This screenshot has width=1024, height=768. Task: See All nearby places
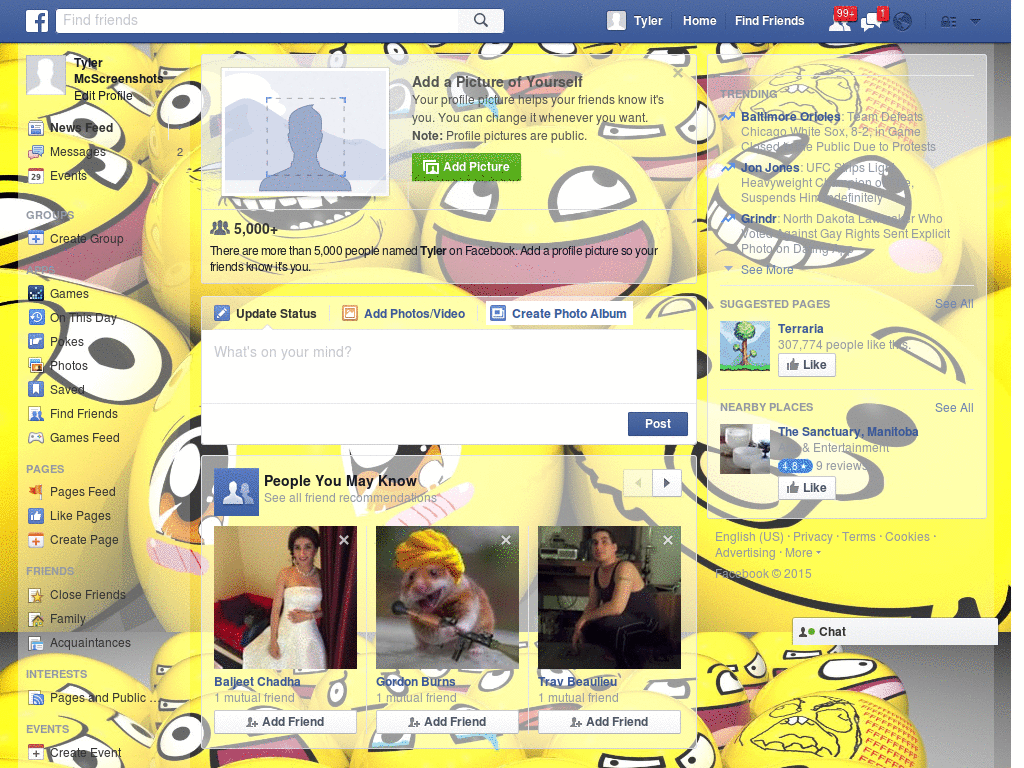click(953, 408)
